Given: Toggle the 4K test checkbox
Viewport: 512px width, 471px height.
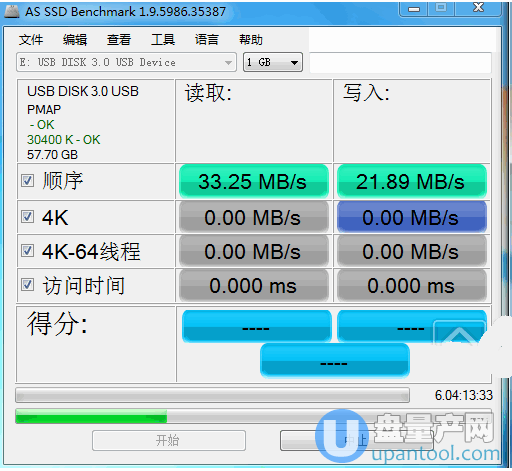Looking at the screenshot, I should (27, 217).
